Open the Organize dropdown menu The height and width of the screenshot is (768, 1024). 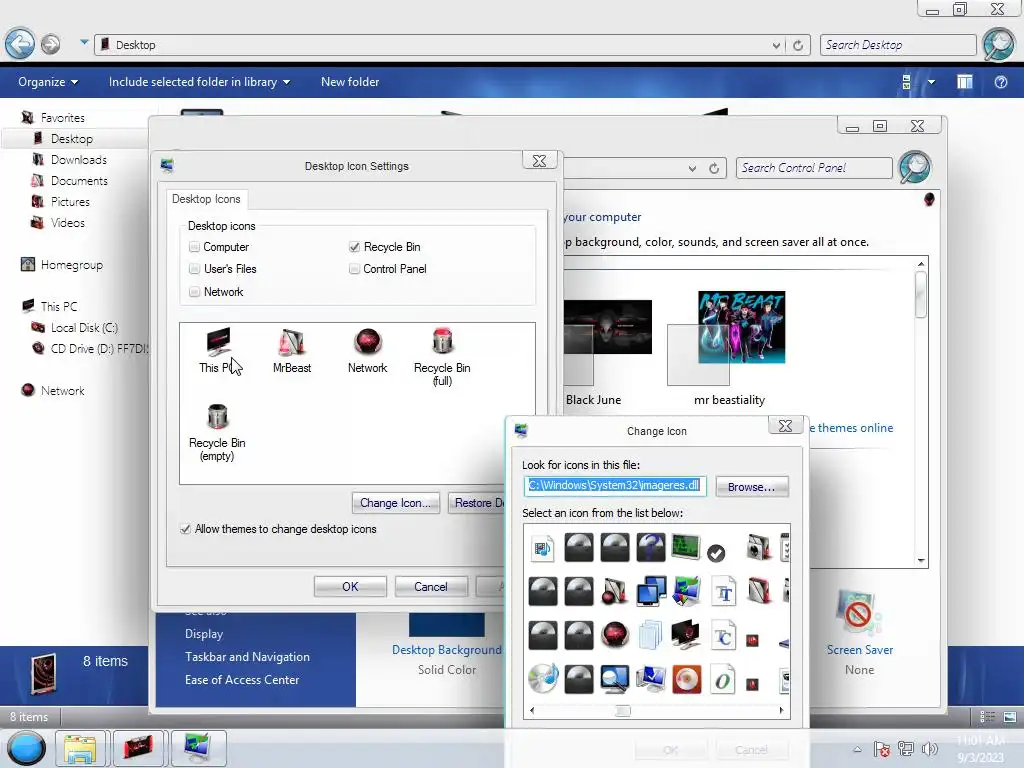[x=48, y=82]
